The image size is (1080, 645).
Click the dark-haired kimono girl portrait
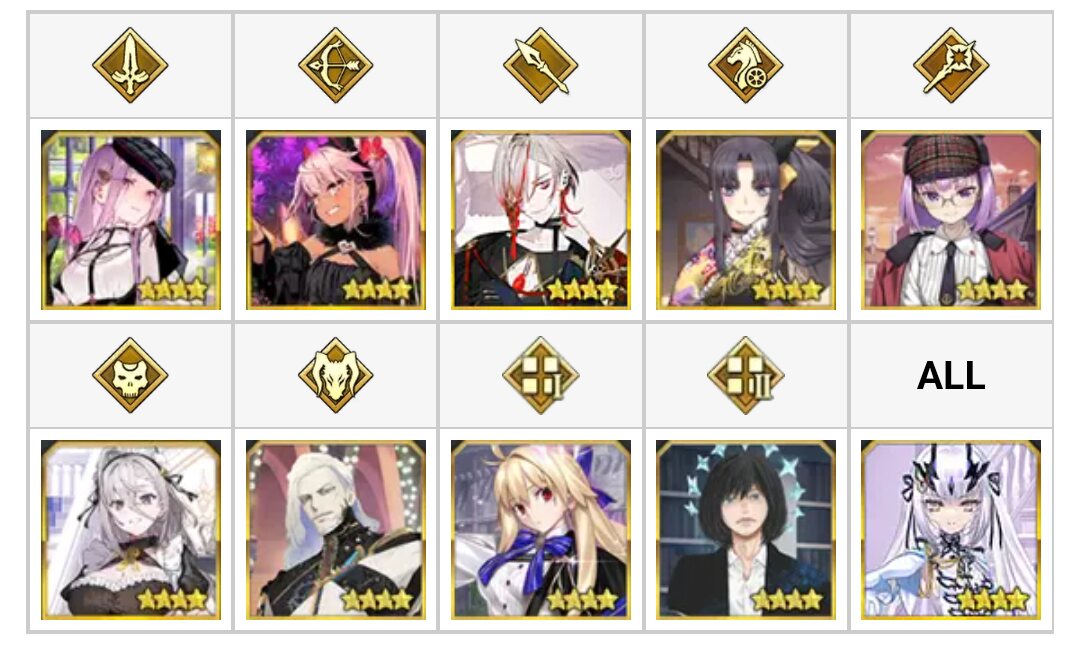click(746, 220)
